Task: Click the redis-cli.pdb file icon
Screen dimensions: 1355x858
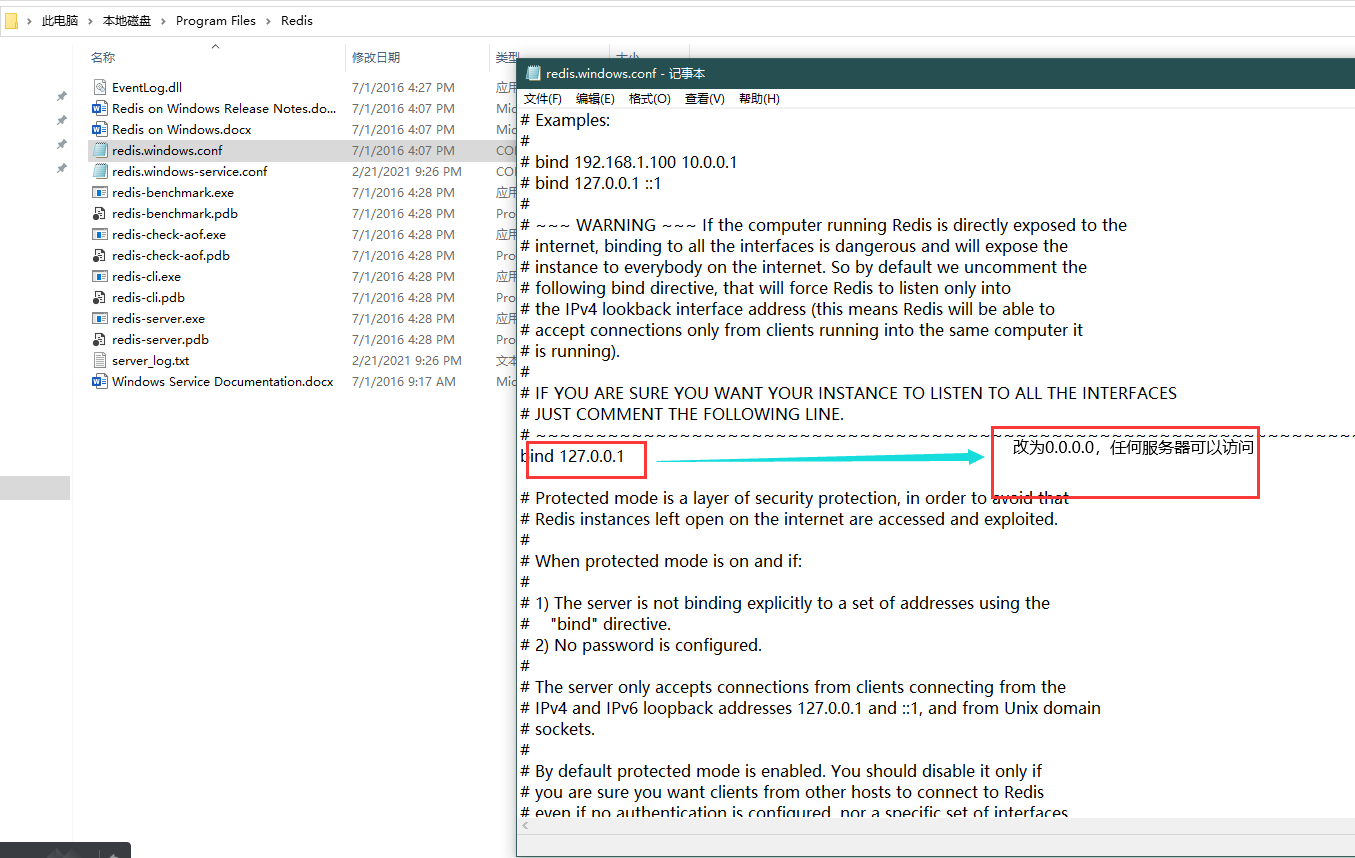Action: 99,297
